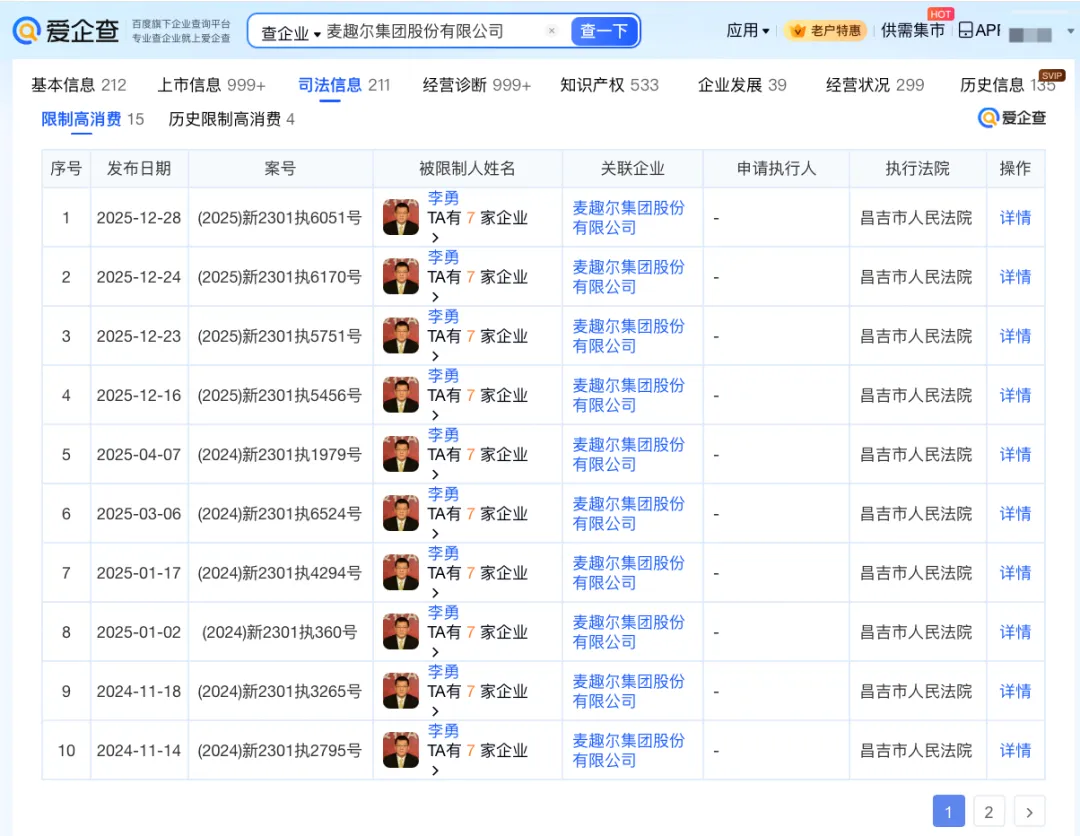The width and height of the screenshot is (1080, 836).
Task: View 详情 for case 执1979号
Action: [x=1015, y=454]
